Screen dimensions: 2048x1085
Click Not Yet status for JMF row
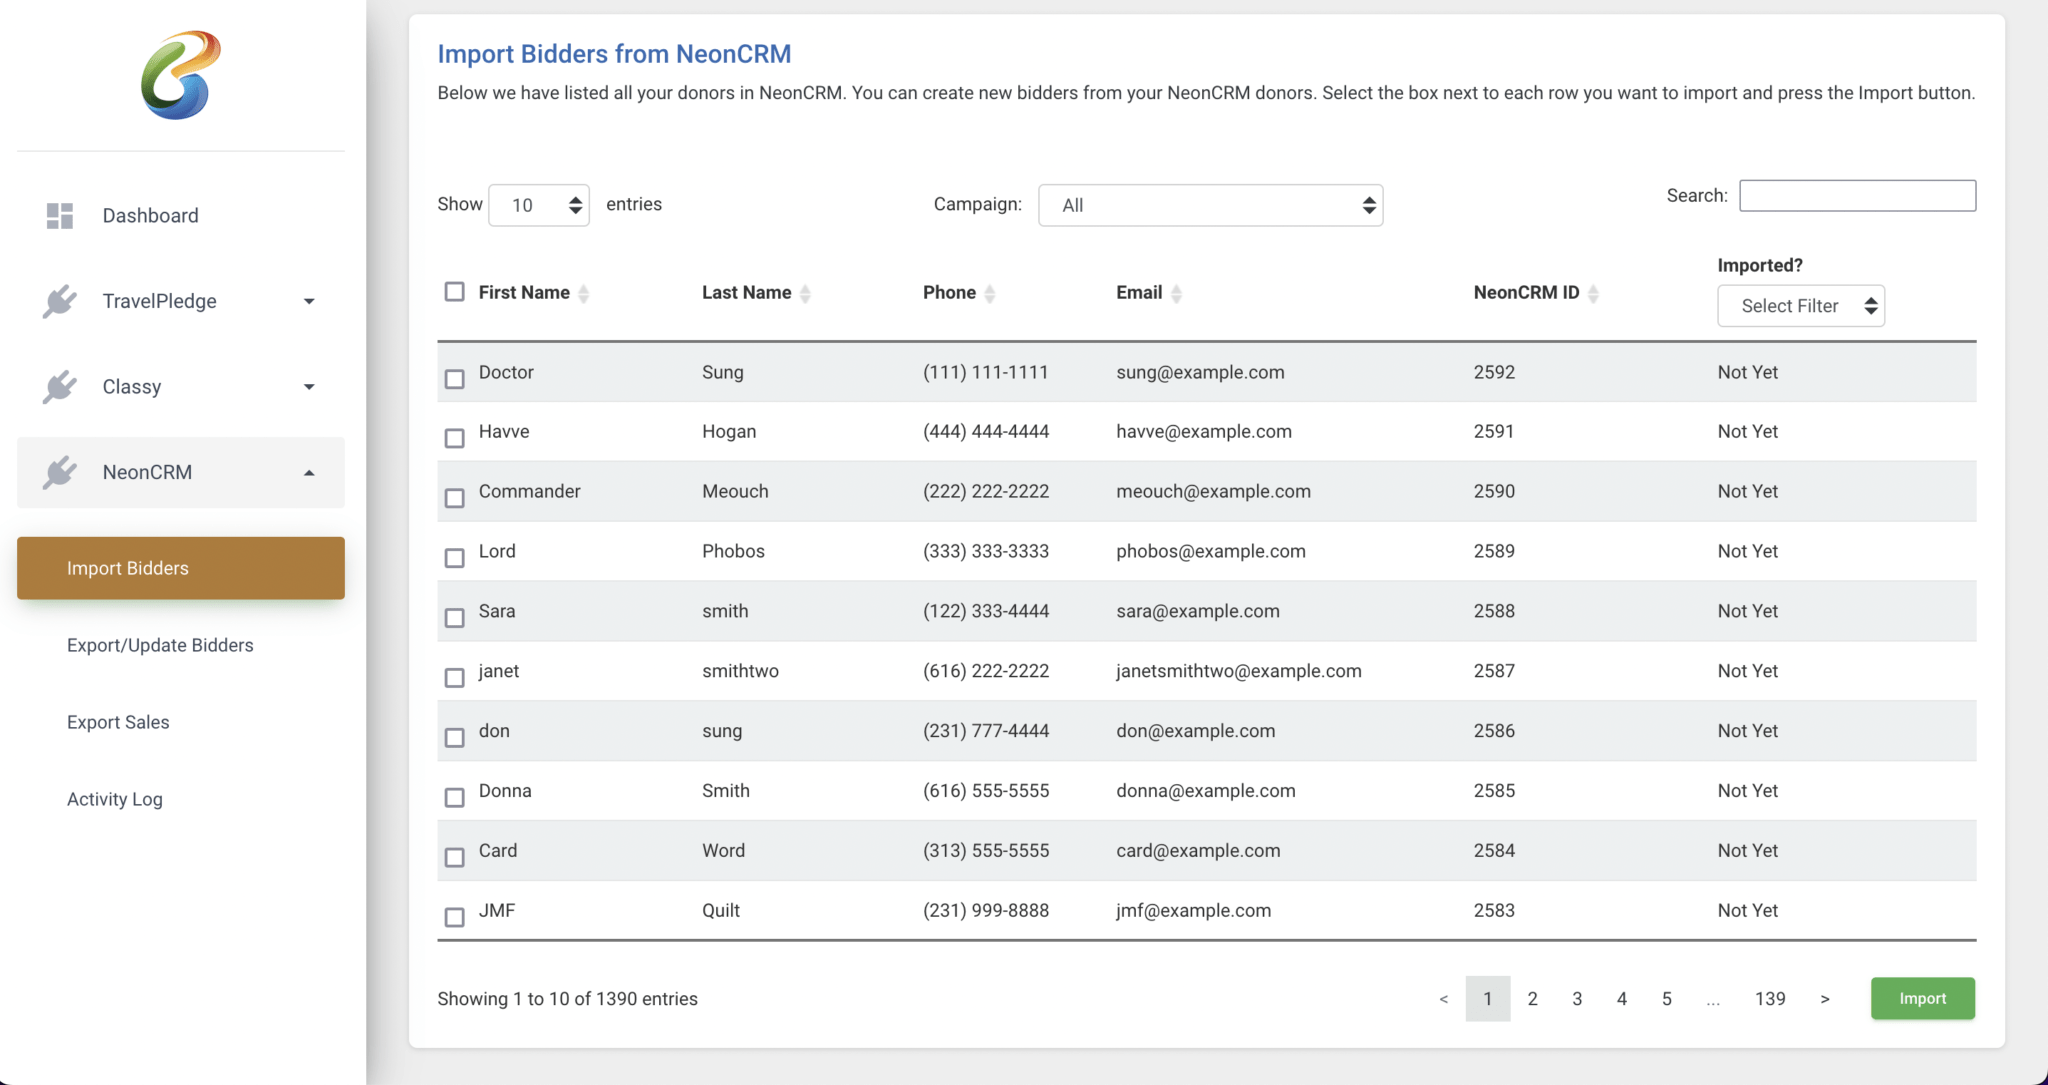pyautogui.click(x=1748, y=910)
